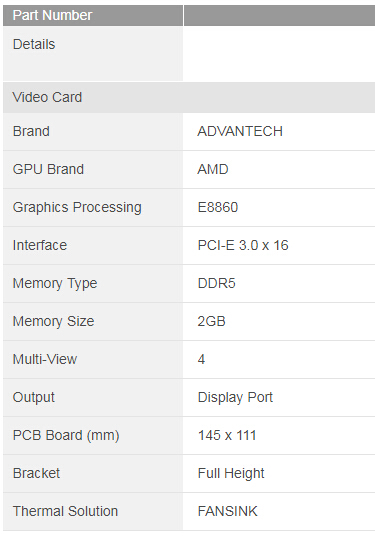
Task: Click the Memory Size label
Action: tap(53, 321)
